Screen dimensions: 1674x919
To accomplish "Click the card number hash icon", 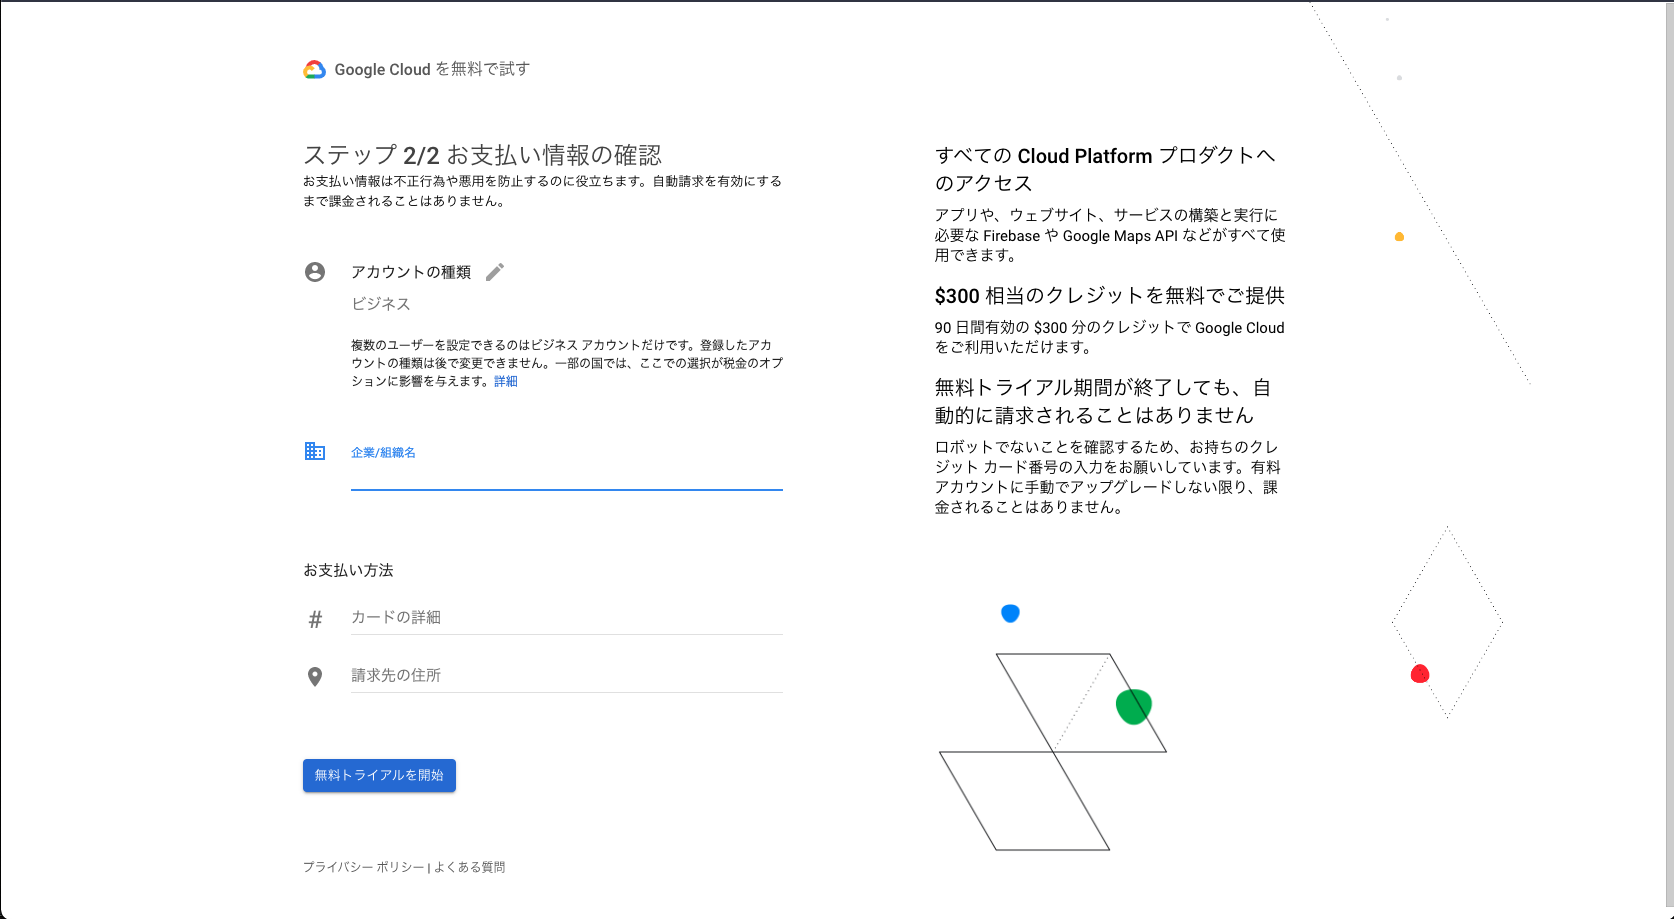I will [x=315, y=620].
